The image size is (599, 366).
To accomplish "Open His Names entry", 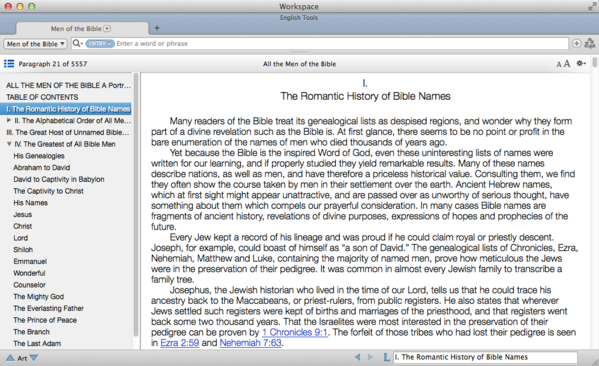I will [31, 203].
